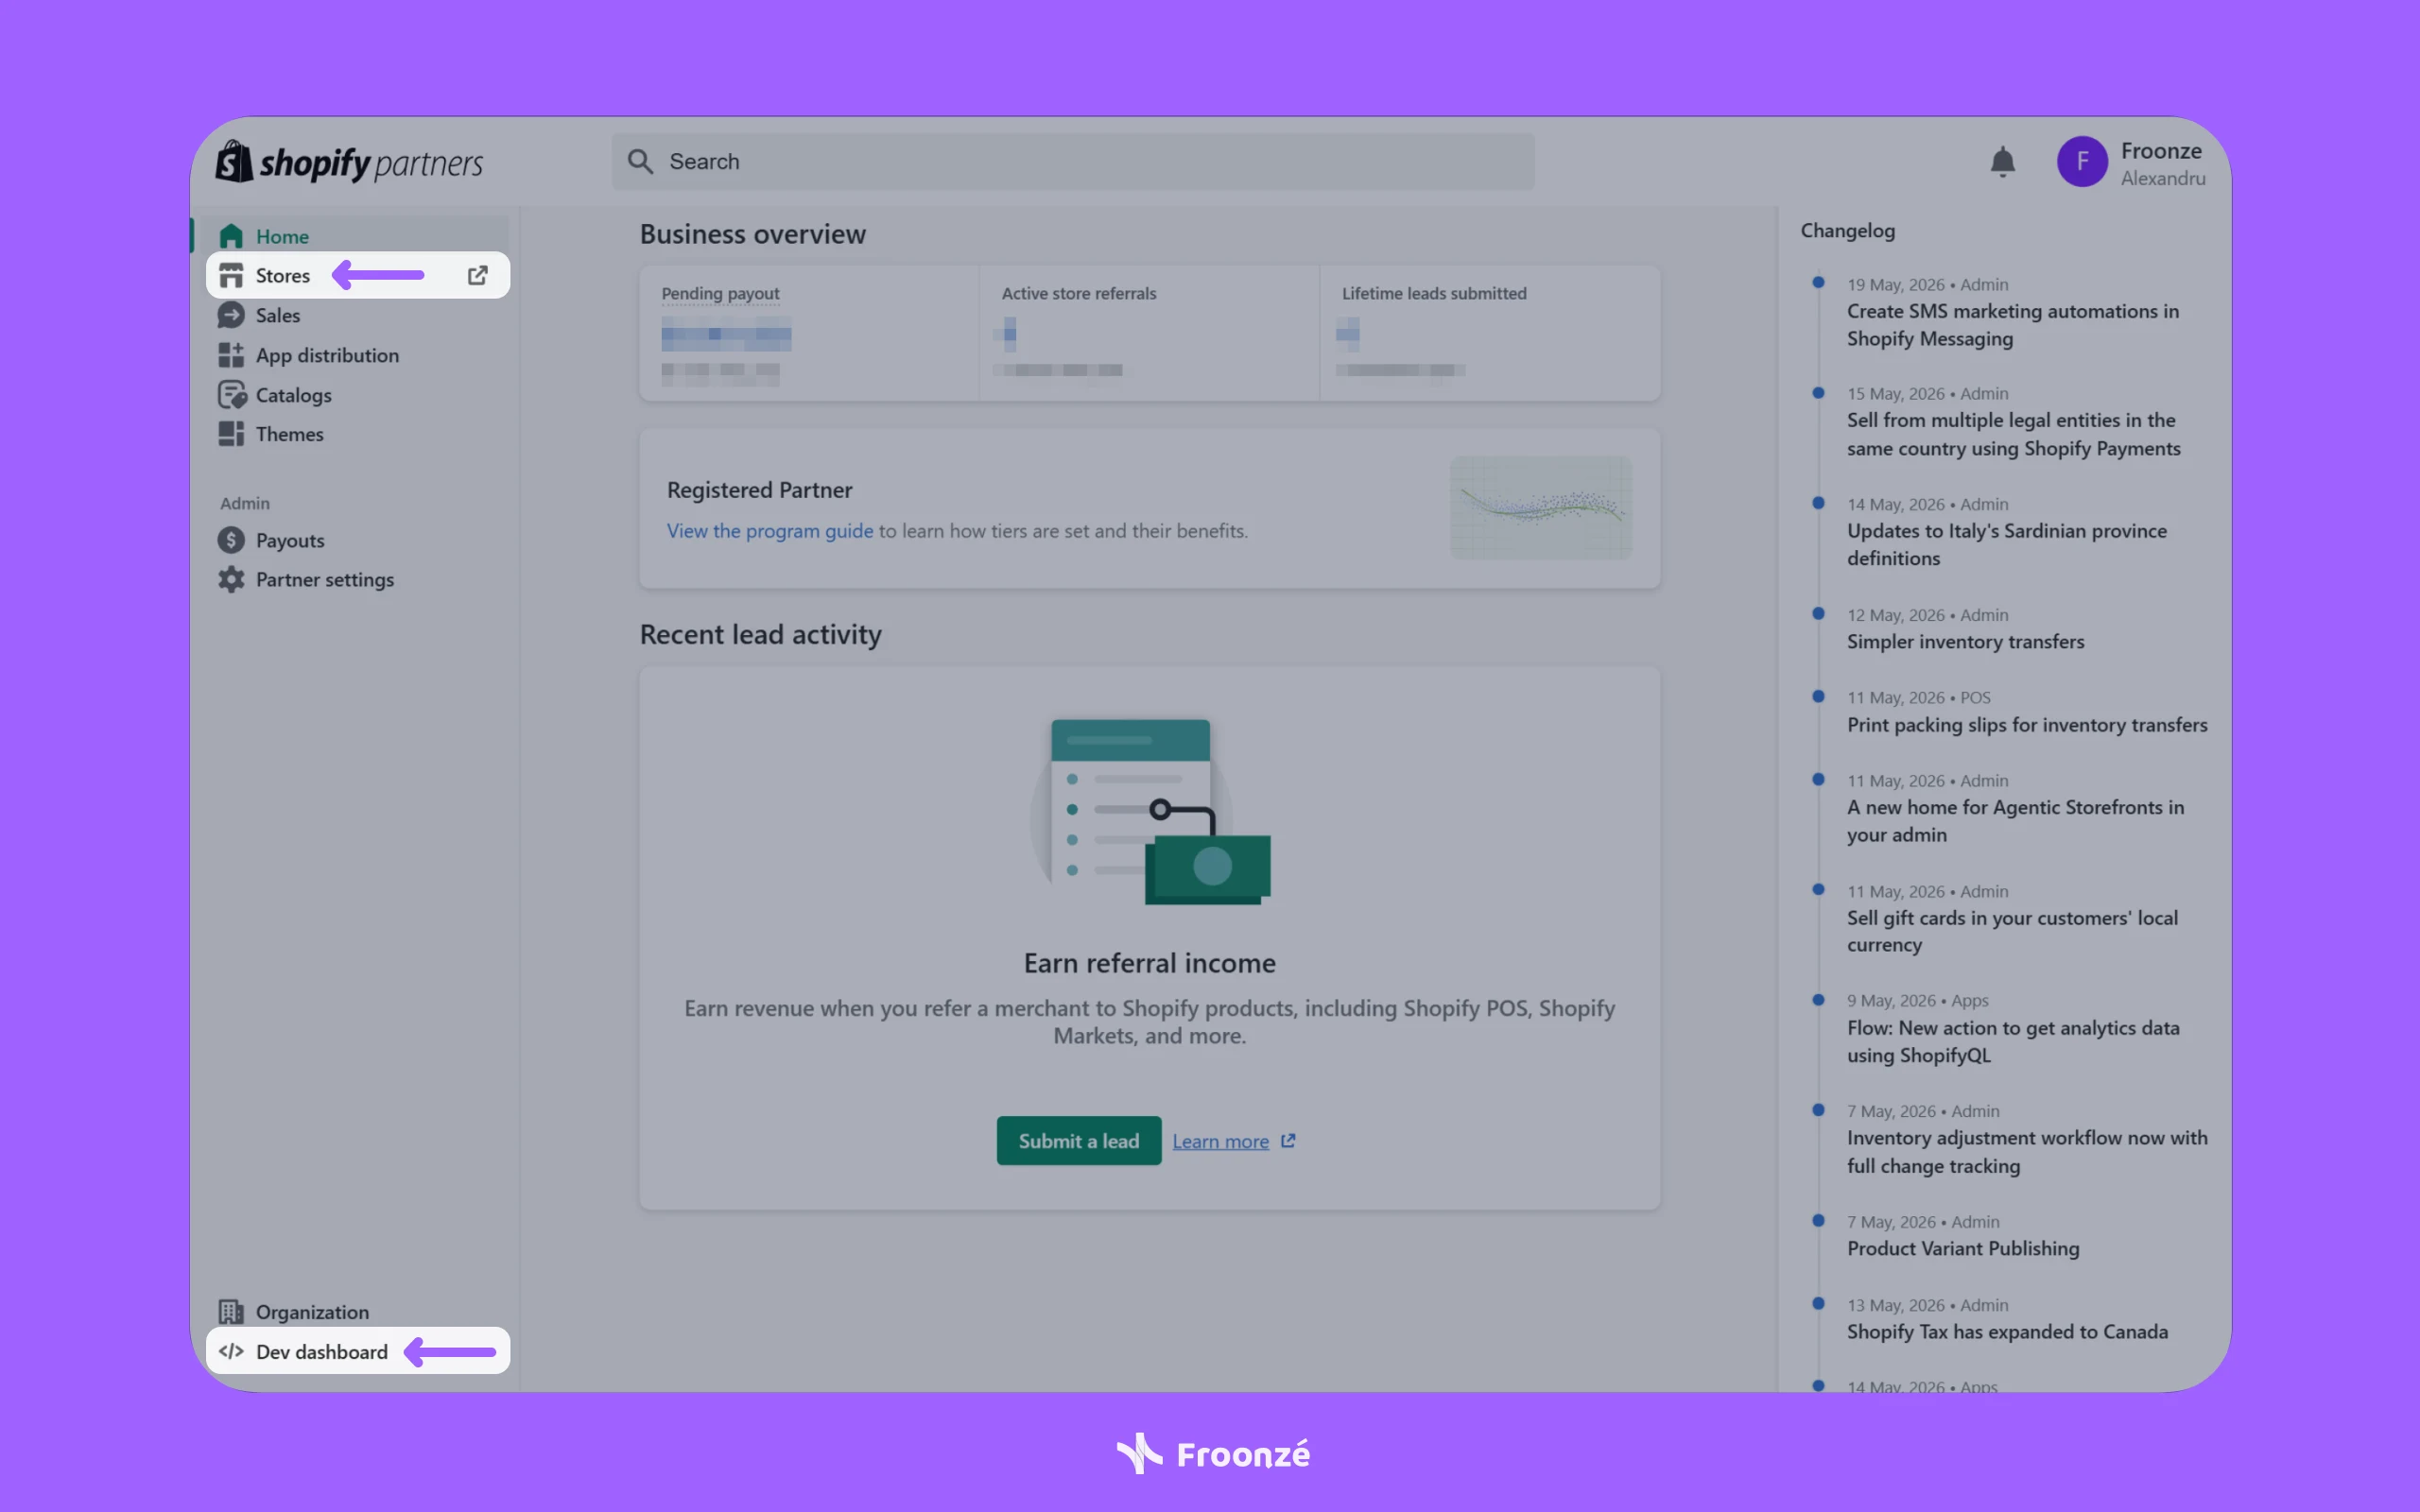Viewport: 2420px width, 1512px height.
Task: Click the Shopify Partners logo
Action: [x=349, y=162]
